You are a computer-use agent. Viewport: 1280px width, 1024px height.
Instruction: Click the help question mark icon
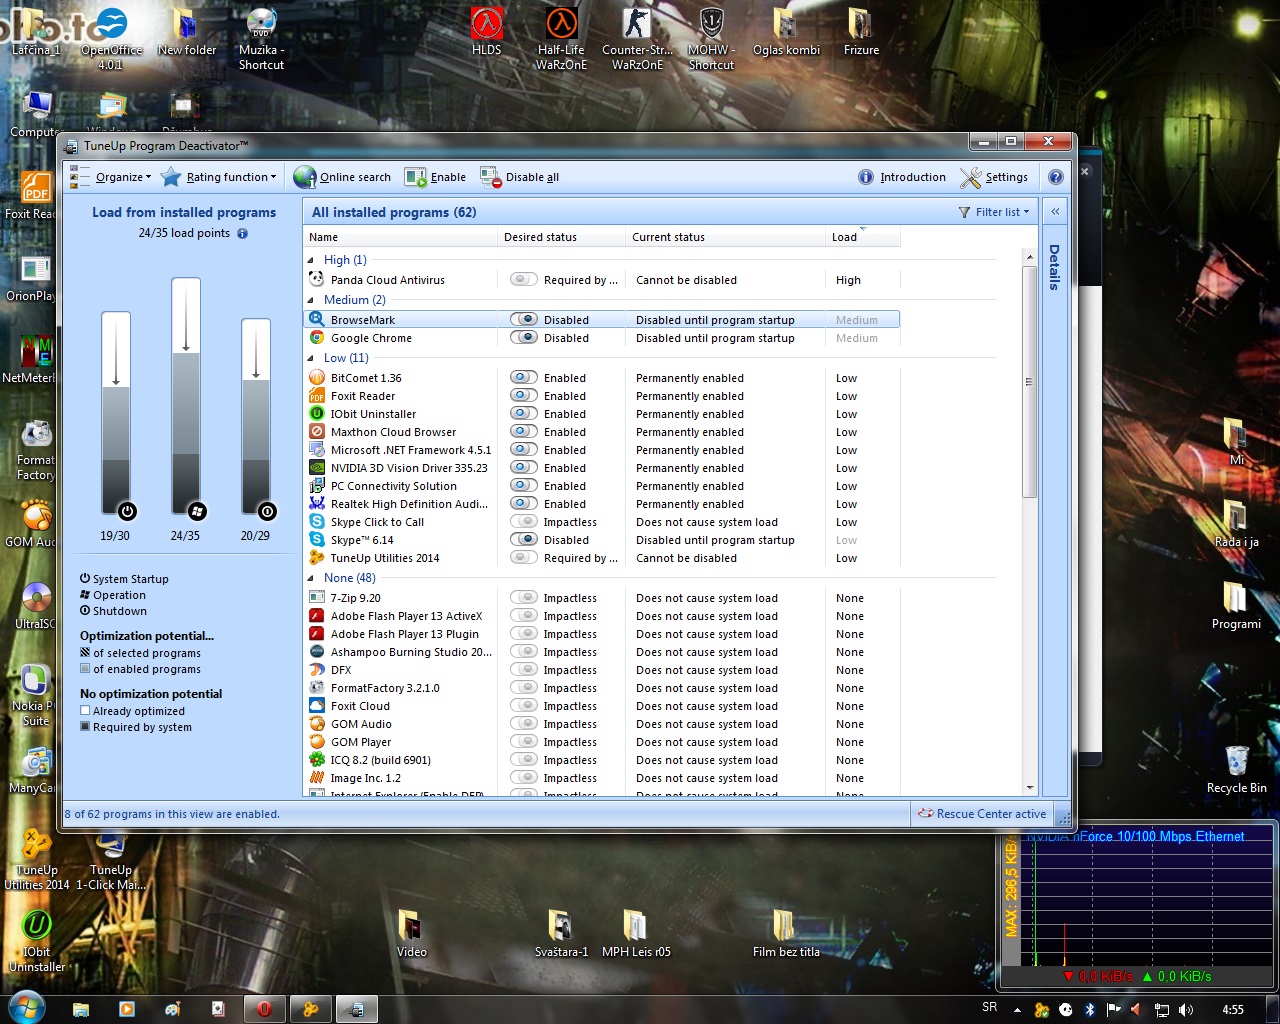[x=1055, y=177]
